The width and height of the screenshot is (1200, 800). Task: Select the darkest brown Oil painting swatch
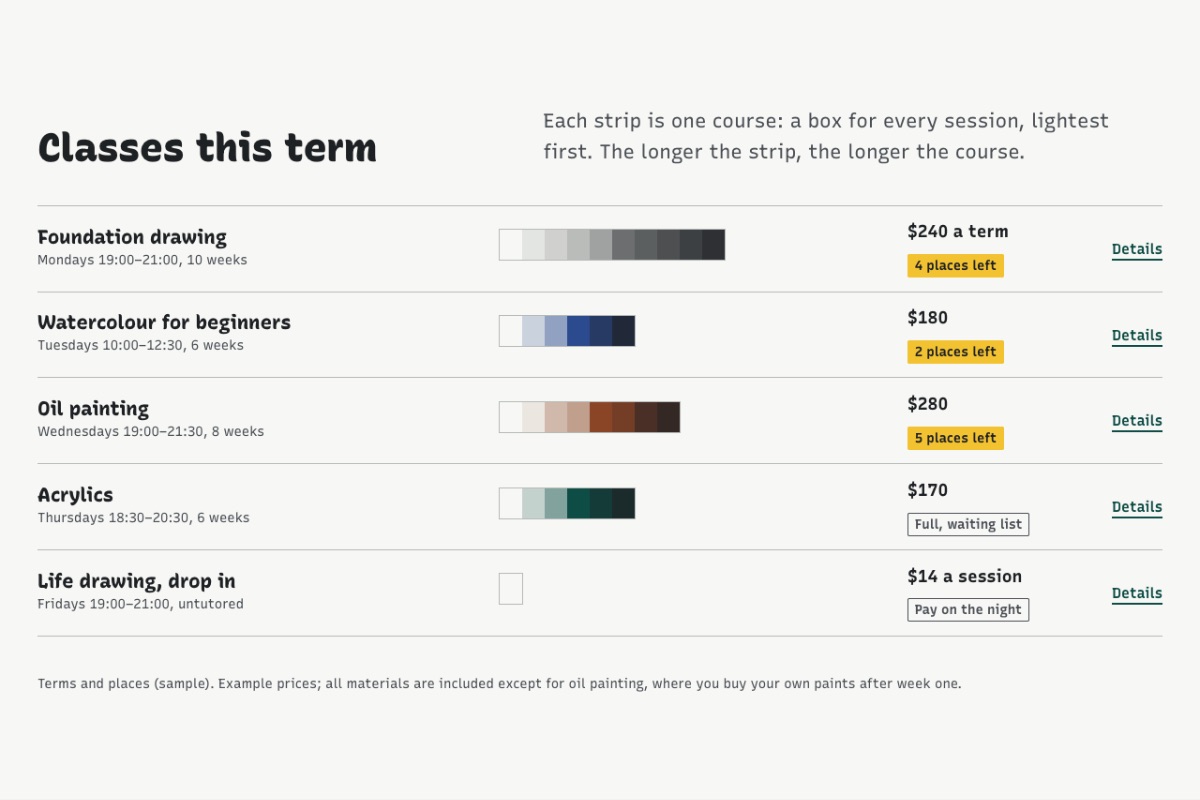[x=668, y=417]
